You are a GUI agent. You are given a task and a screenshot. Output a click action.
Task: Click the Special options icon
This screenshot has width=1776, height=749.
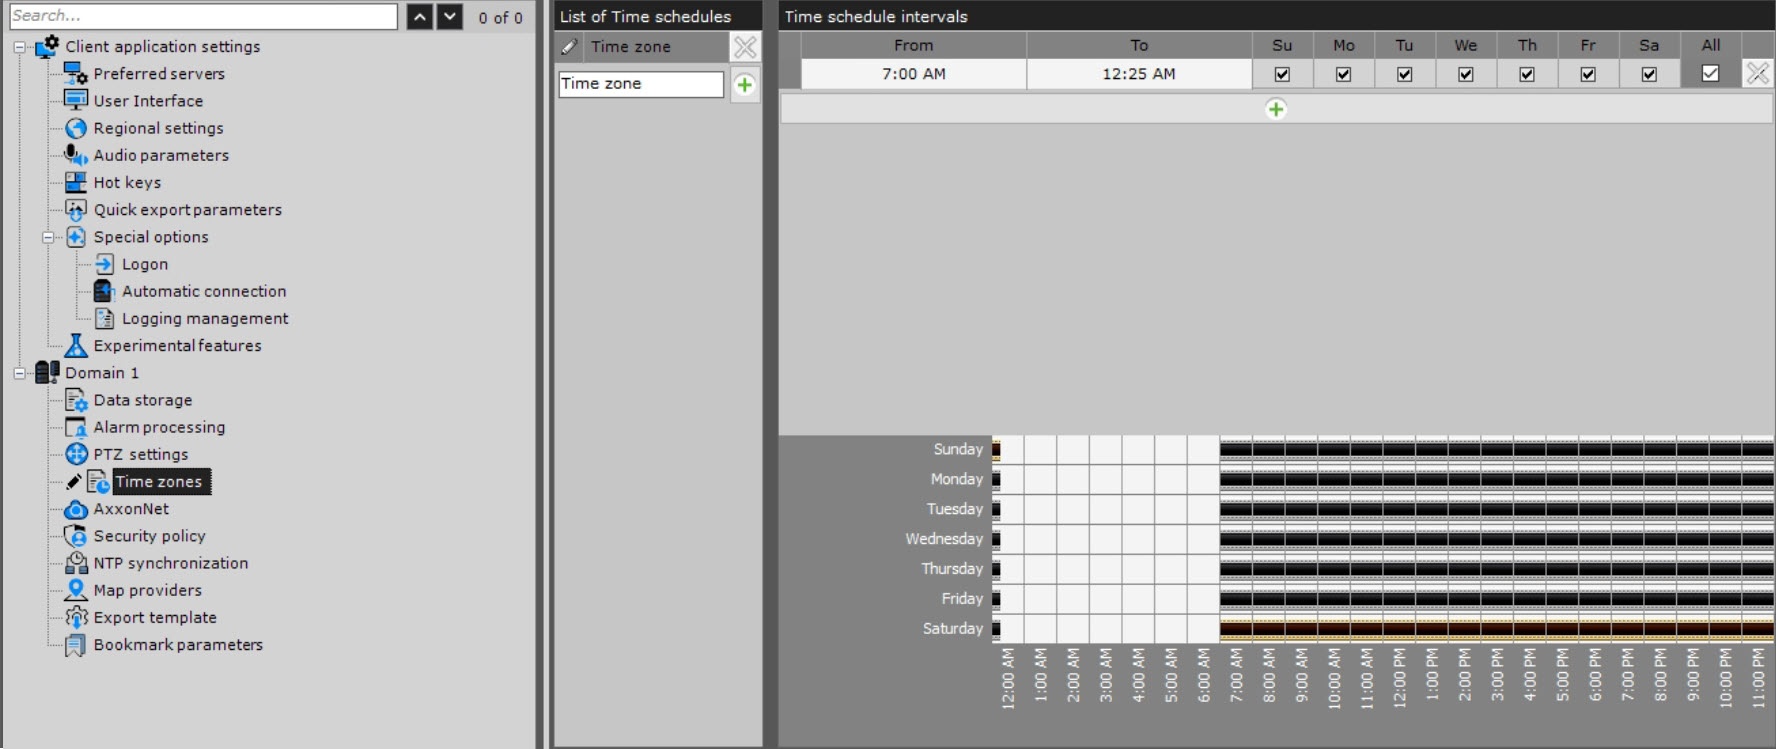pos(76,237)
